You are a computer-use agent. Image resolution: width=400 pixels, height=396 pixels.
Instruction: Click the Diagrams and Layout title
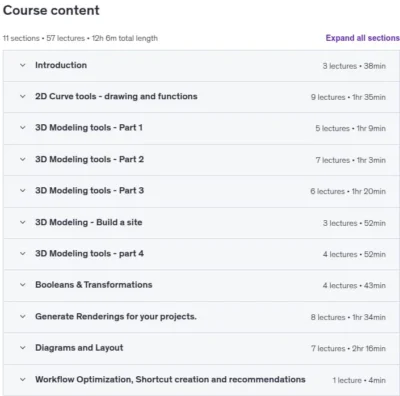coord(79,348)
